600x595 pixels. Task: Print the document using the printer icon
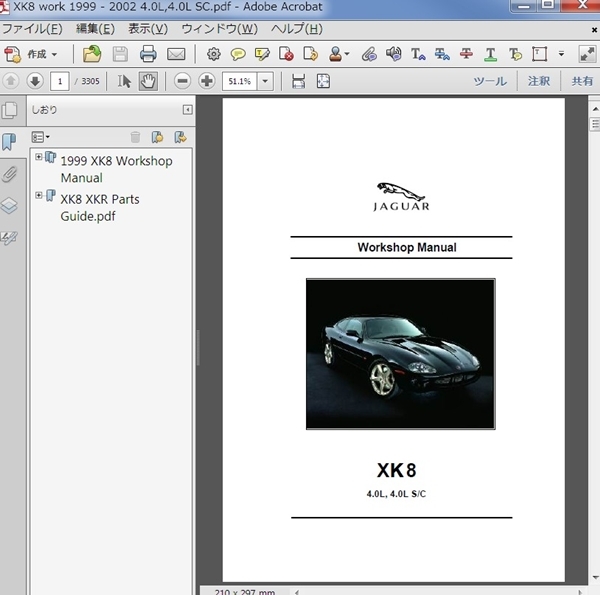148,54
